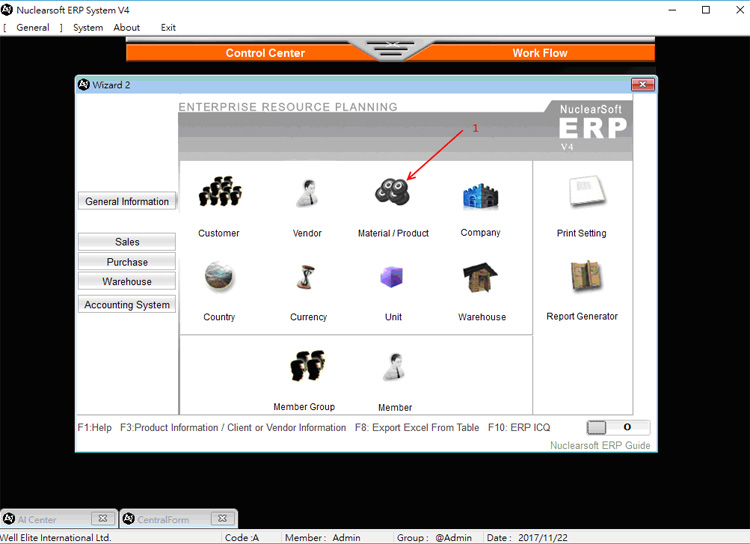The width and height of the screenshot is (750, 544).
Task: Open the Customer module icon
Action: pyautogui.click(x=220, y=191)
